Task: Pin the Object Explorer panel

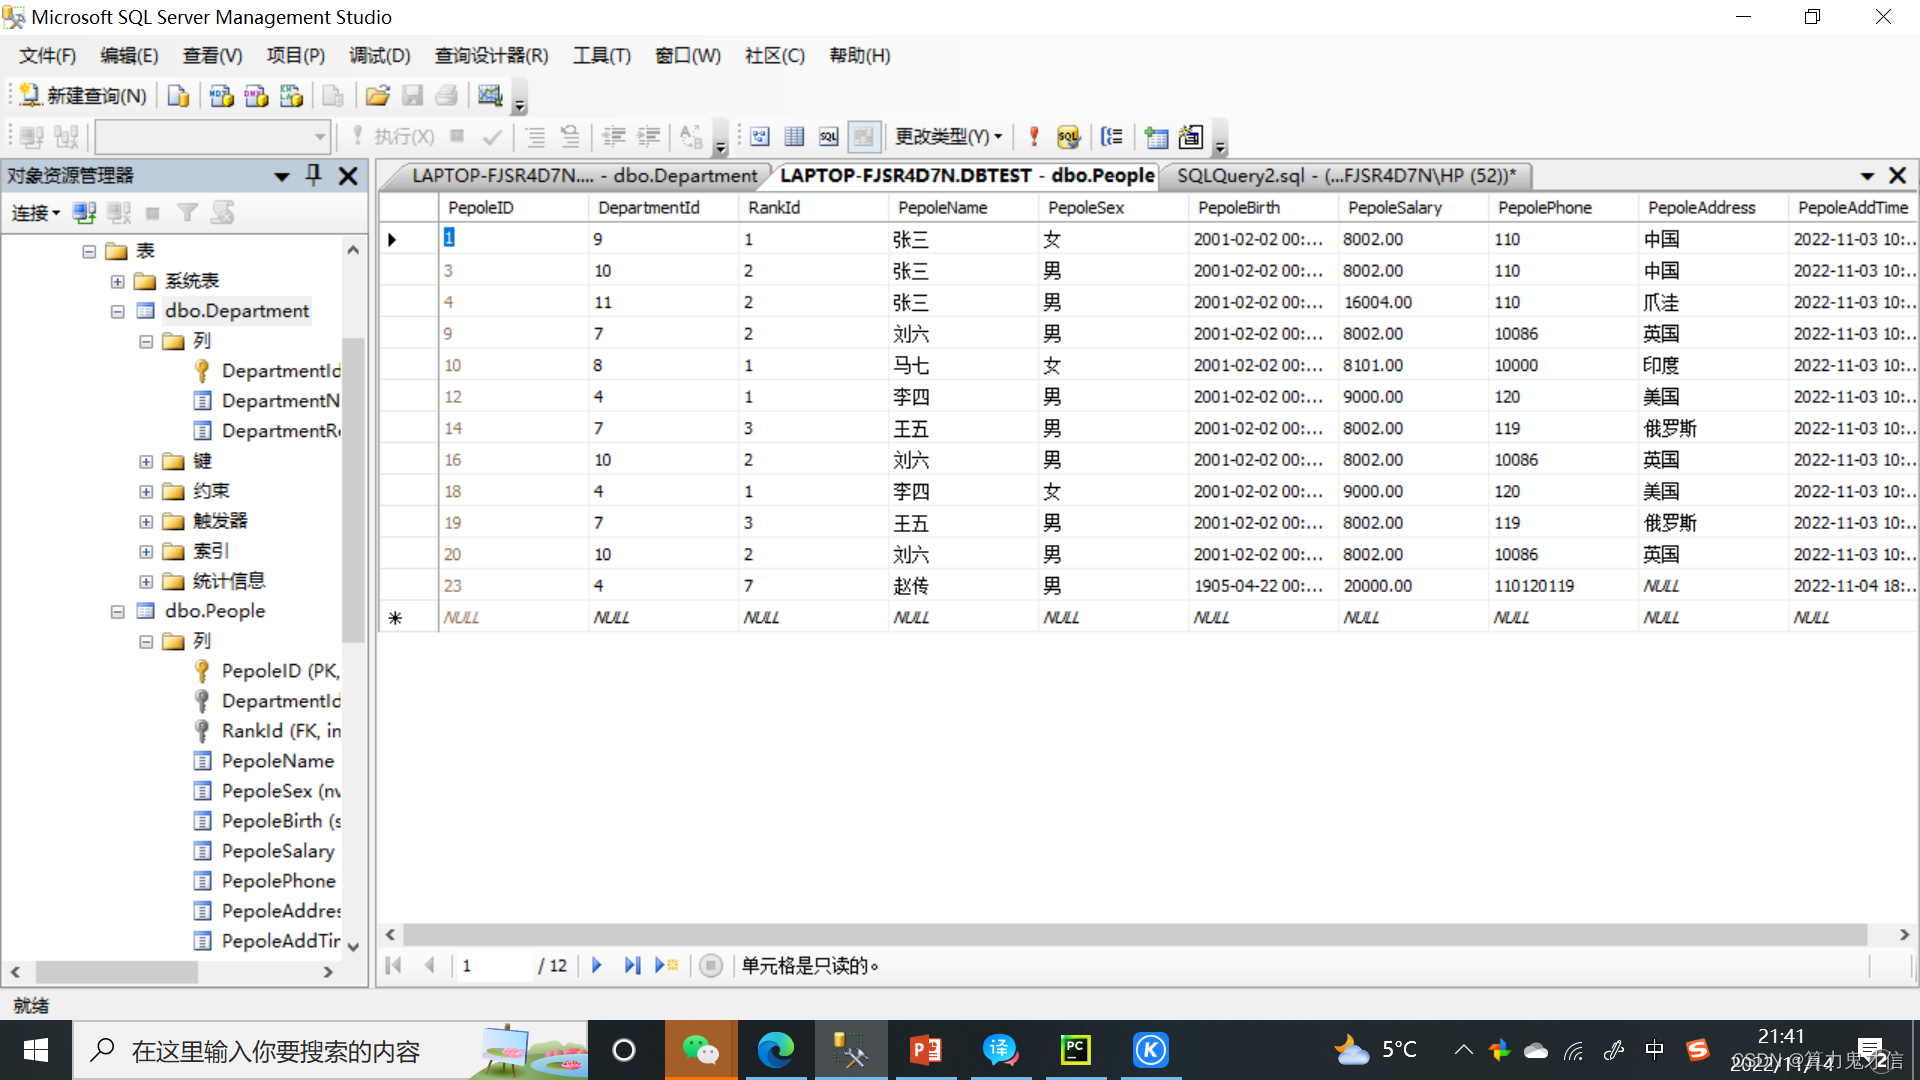Action: pos(314,176)
